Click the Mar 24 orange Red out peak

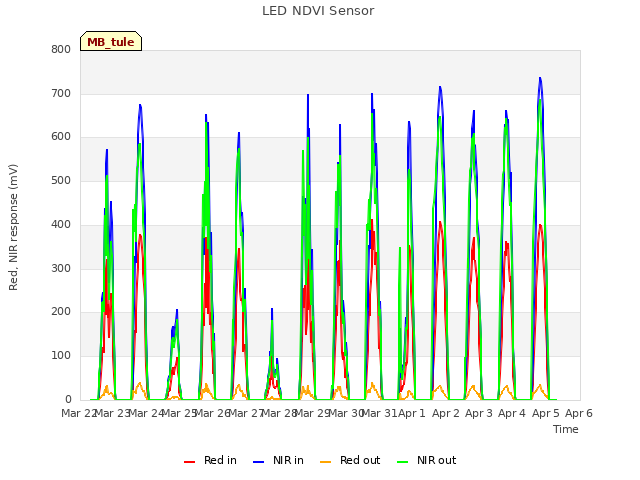(140, 383)
